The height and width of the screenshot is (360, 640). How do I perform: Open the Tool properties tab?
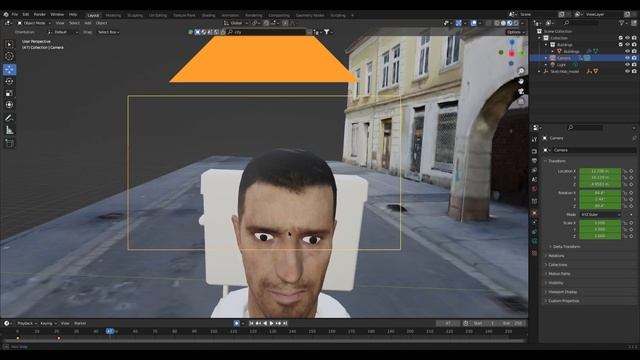pos(534,140)
